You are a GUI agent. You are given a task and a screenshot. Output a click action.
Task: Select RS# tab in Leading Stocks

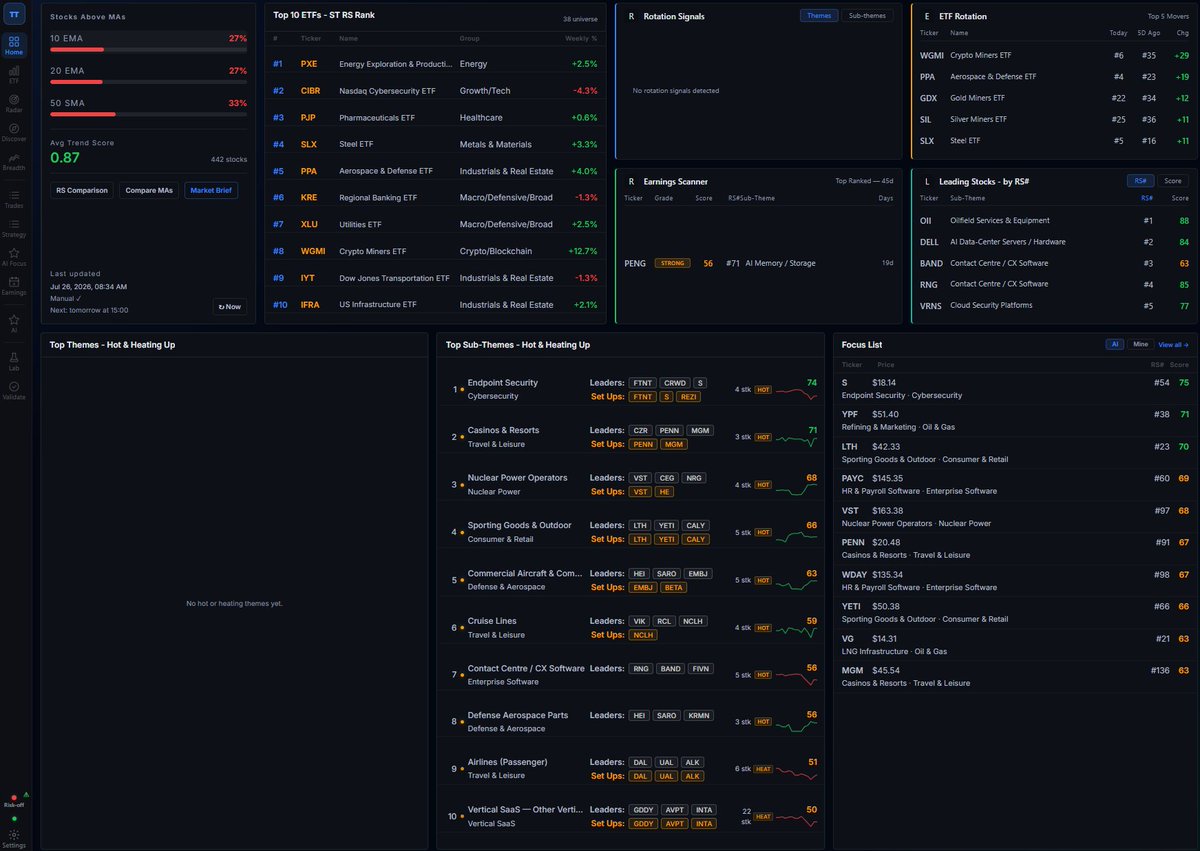pos(1140,181)
